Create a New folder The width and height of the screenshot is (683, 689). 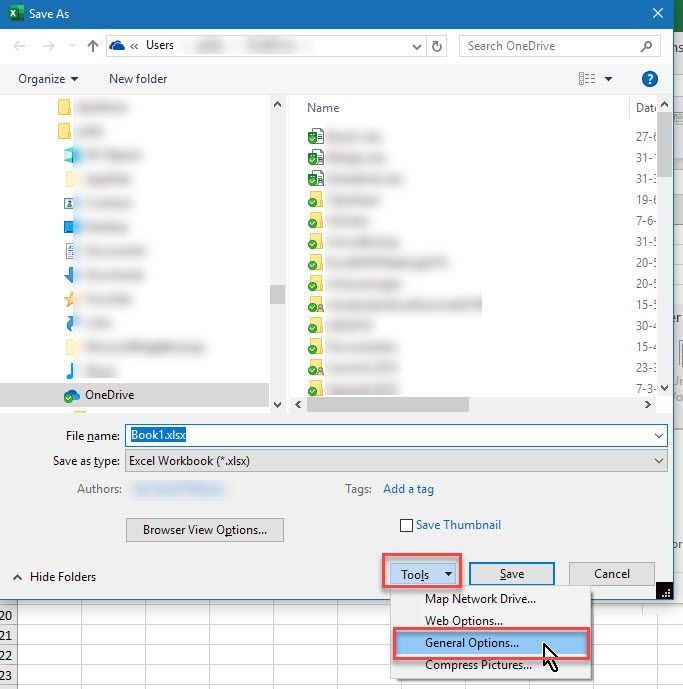(x=138, y=79)
